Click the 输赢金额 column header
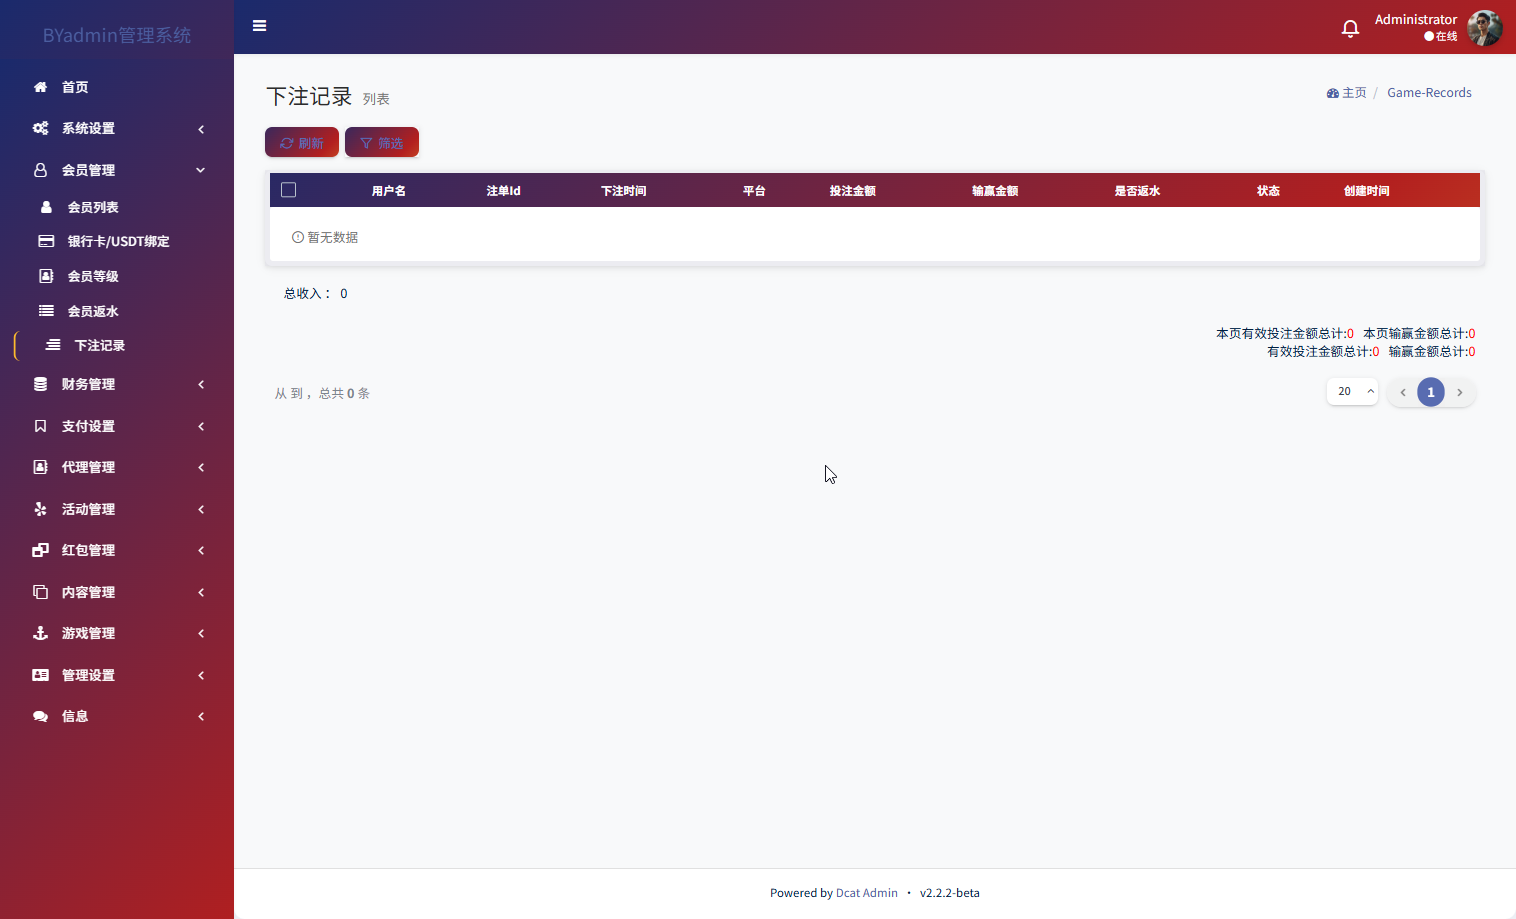The width and height of the screenshot is (1516, 919). [x=995, y=190]
